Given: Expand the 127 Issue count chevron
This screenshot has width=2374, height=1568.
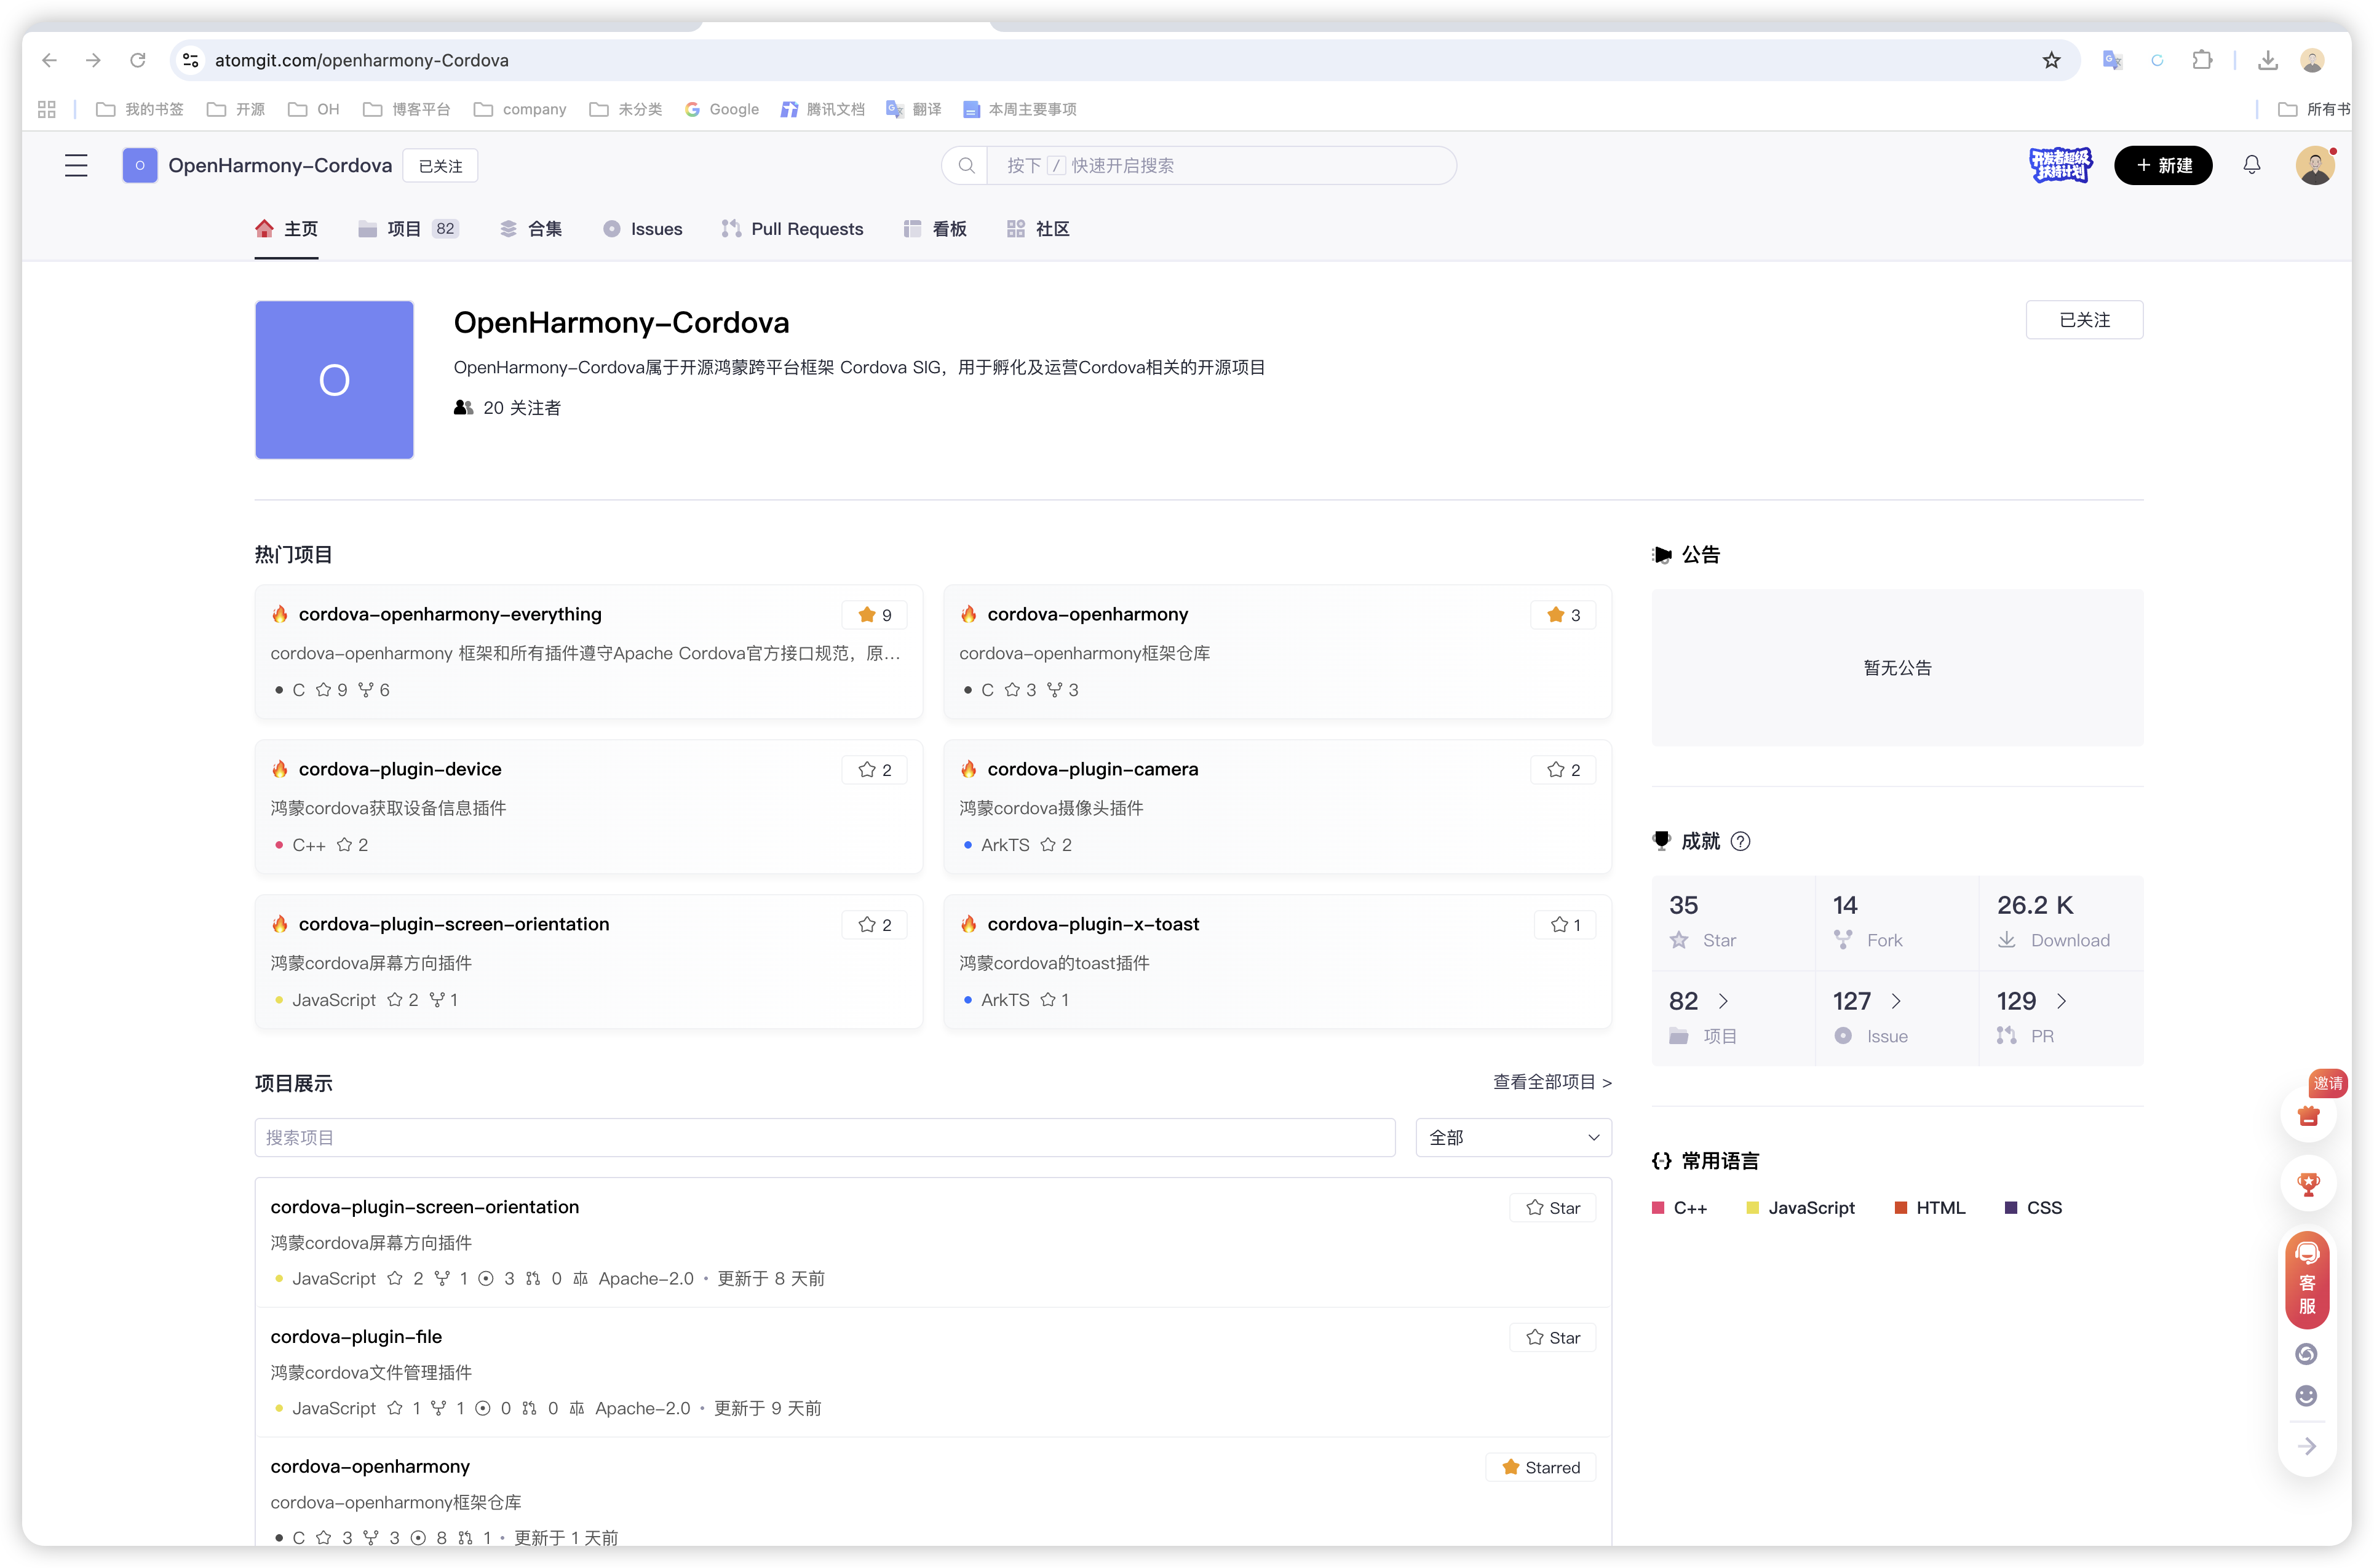Looking at the screenshot, I should point(1896,1001).
